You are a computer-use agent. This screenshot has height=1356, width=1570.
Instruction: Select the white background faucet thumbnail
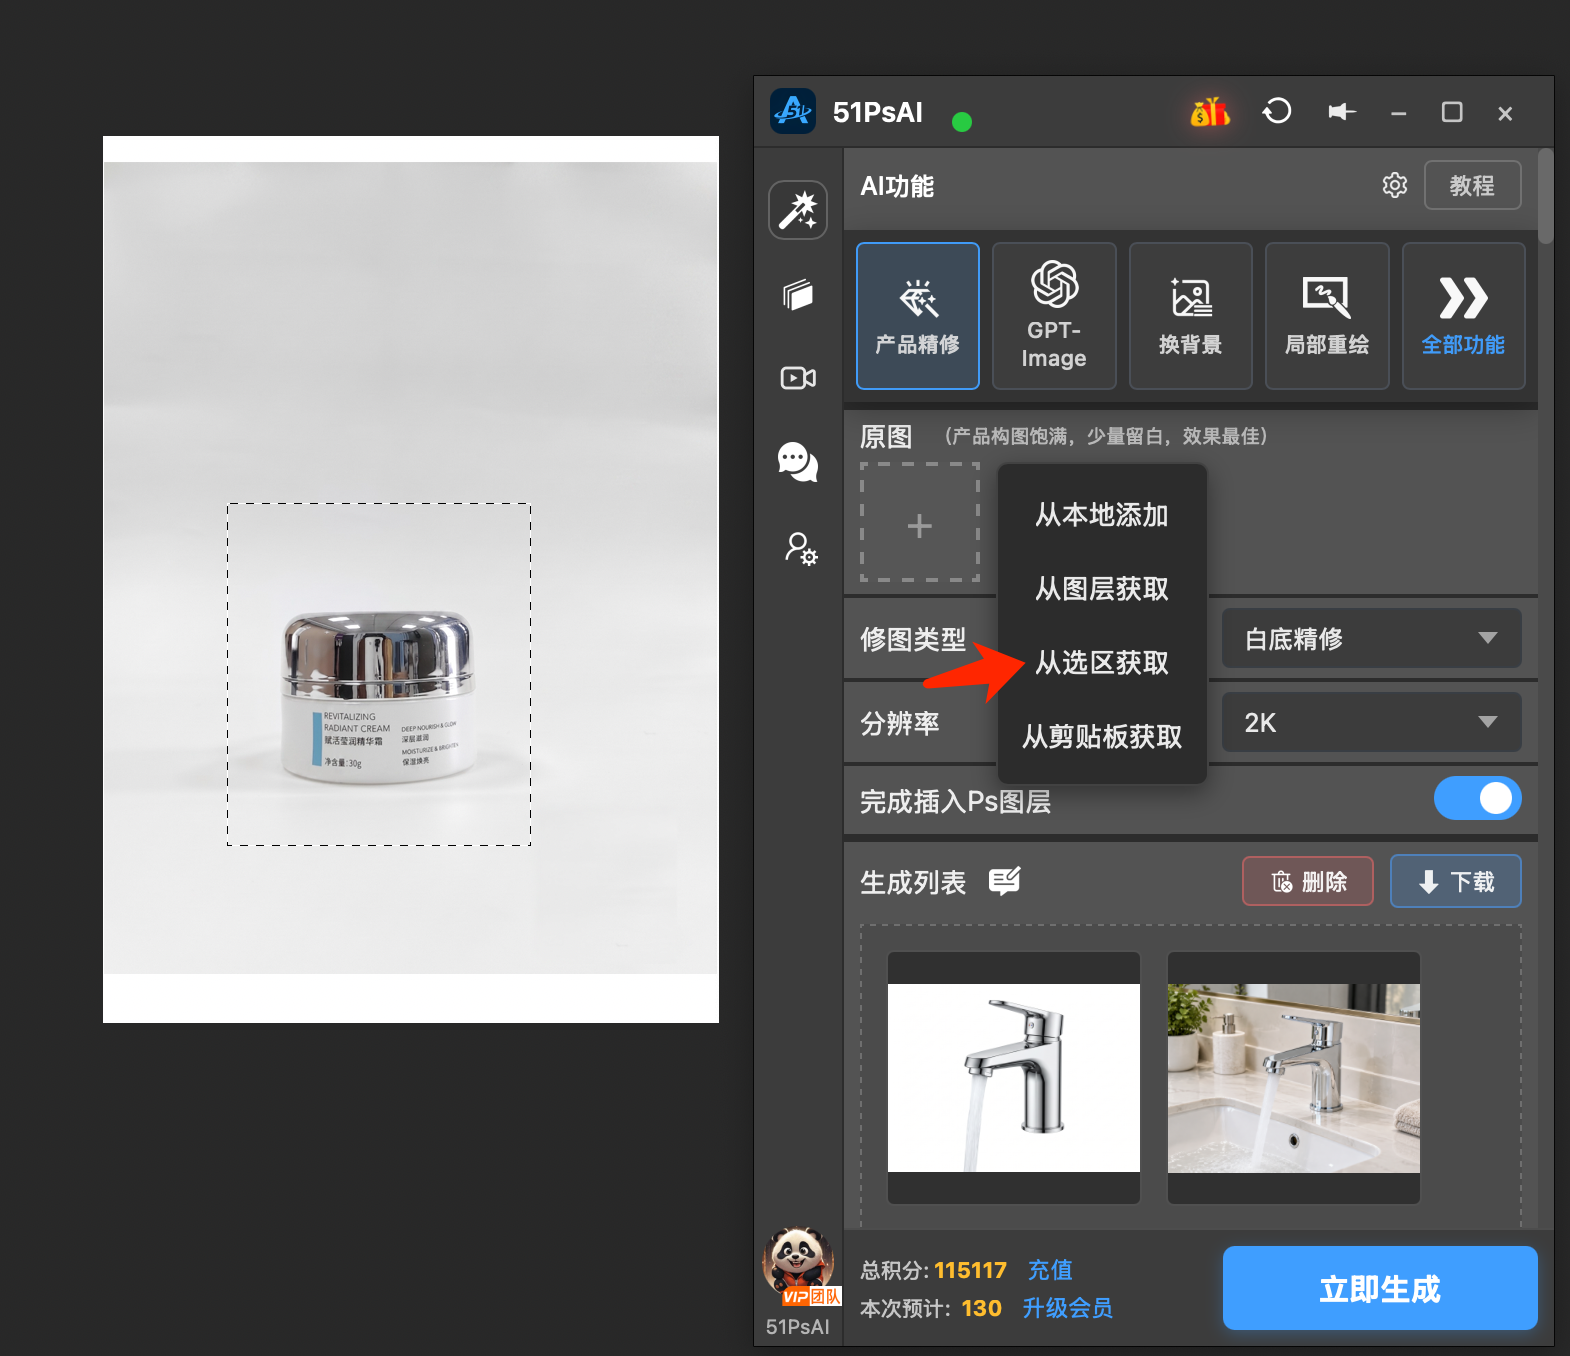[1014, 1078]
